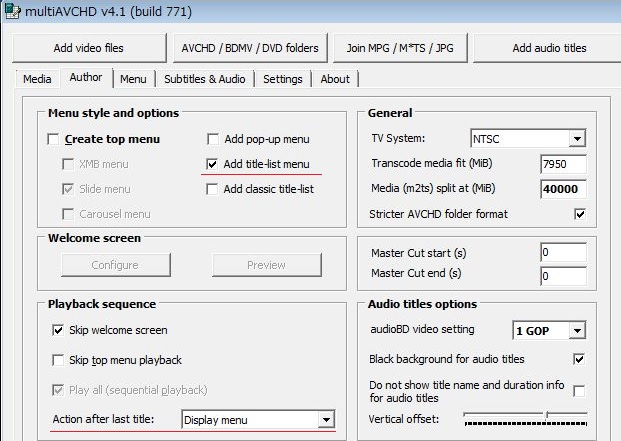Click Add video files button
Image resolution: width=621 pixels, height=441 pixels.
click(x=89, y=48)
